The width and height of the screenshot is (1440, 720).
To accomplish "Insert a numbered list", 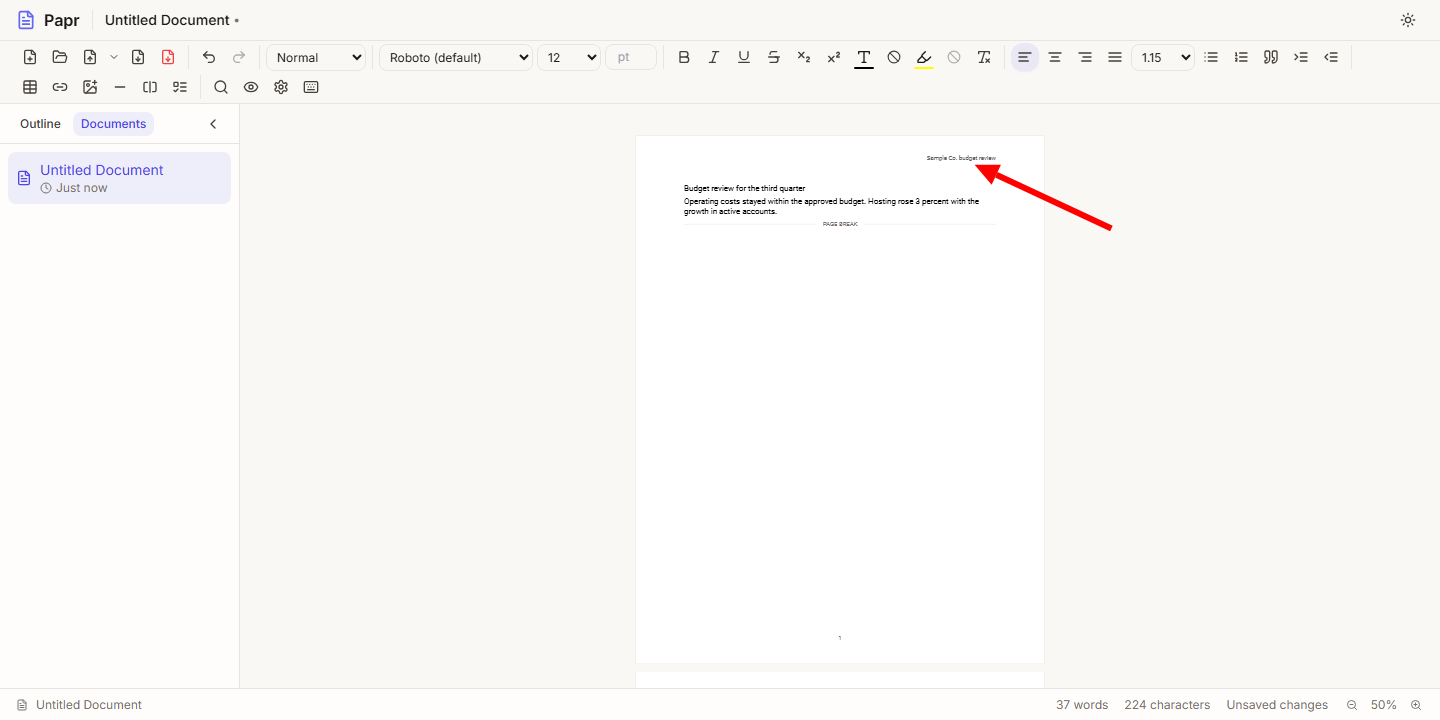I will [x=1241, y=57].
